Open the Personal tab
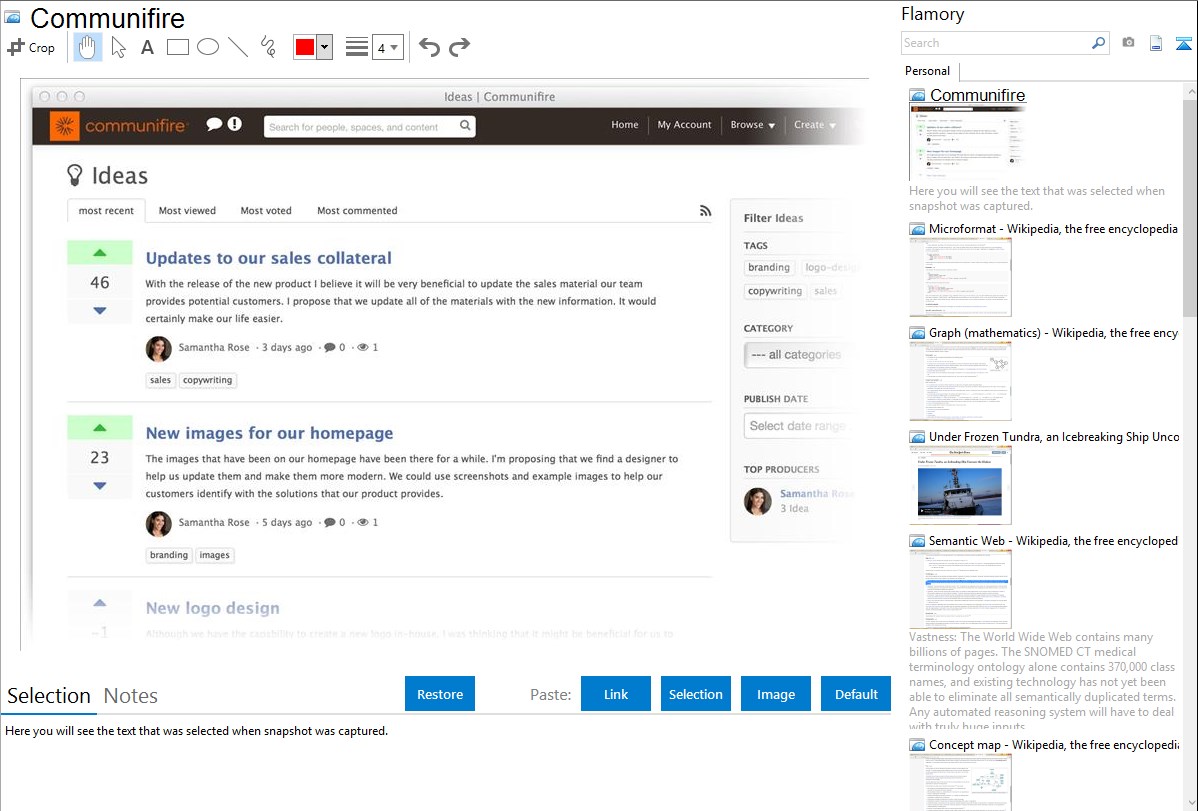 (927, 71)
